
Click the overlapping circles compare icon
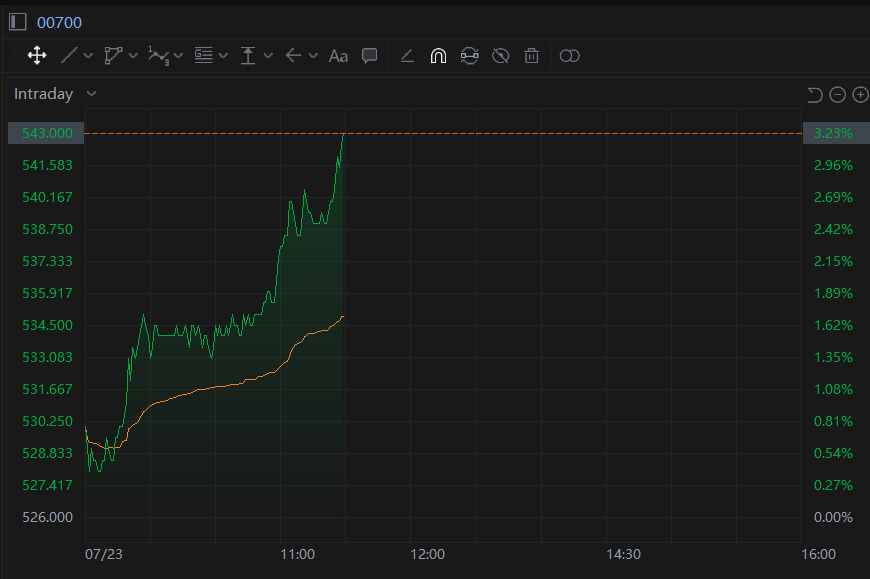(x=570, y=55)
